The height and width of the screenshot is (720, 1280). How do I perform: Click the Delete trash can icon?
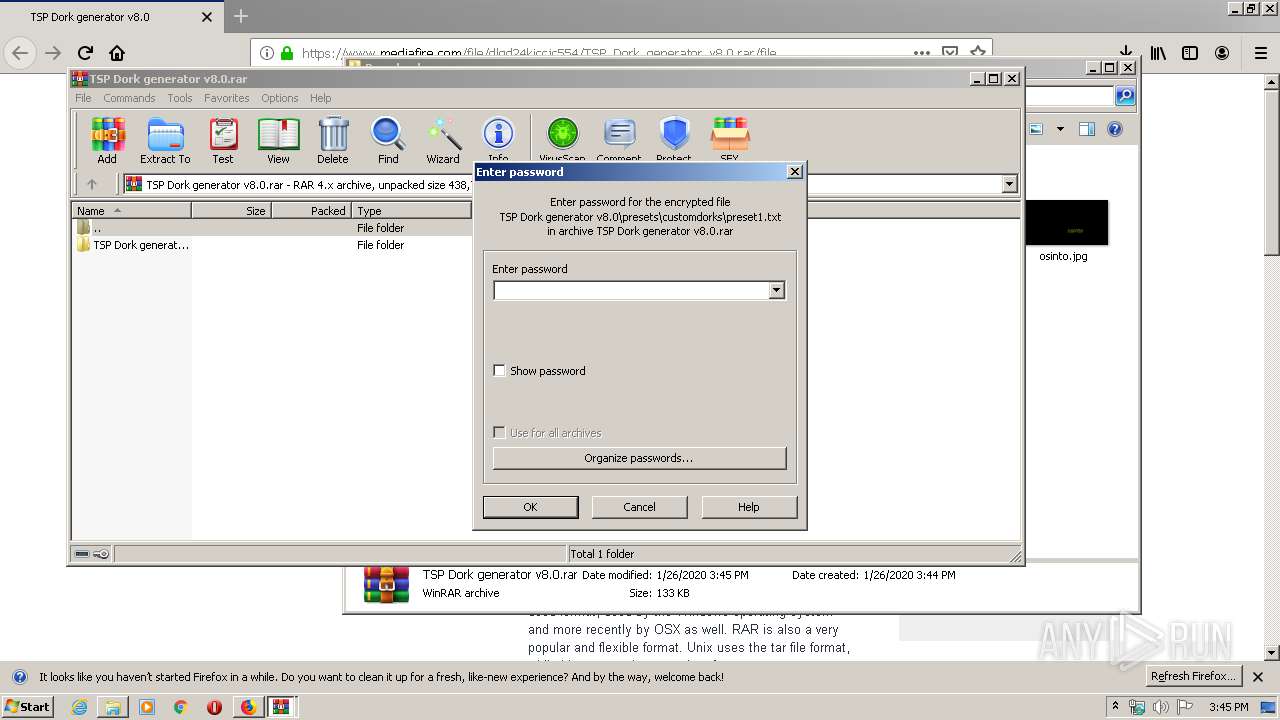coord(333,140)
